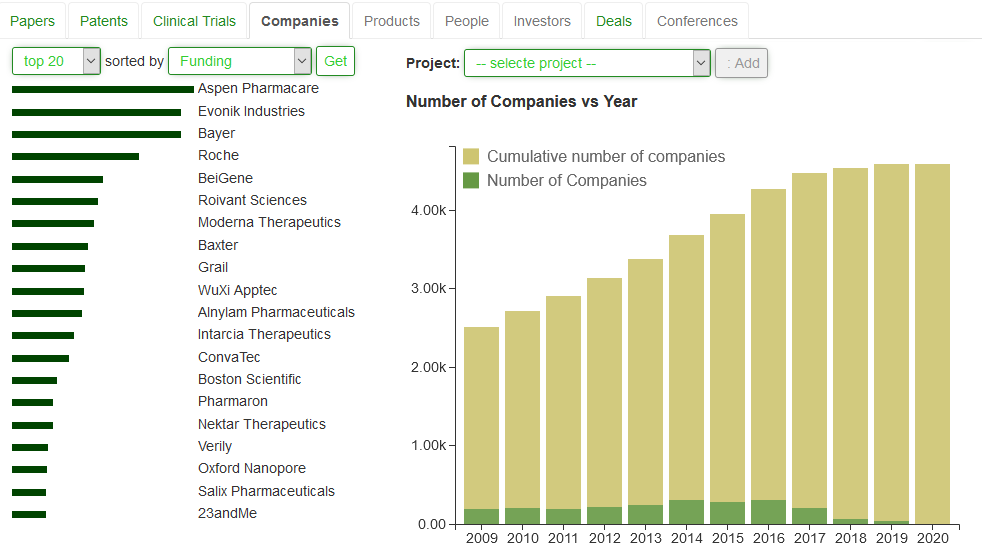Select Pharmaron company name

click(x=232, y=401)
